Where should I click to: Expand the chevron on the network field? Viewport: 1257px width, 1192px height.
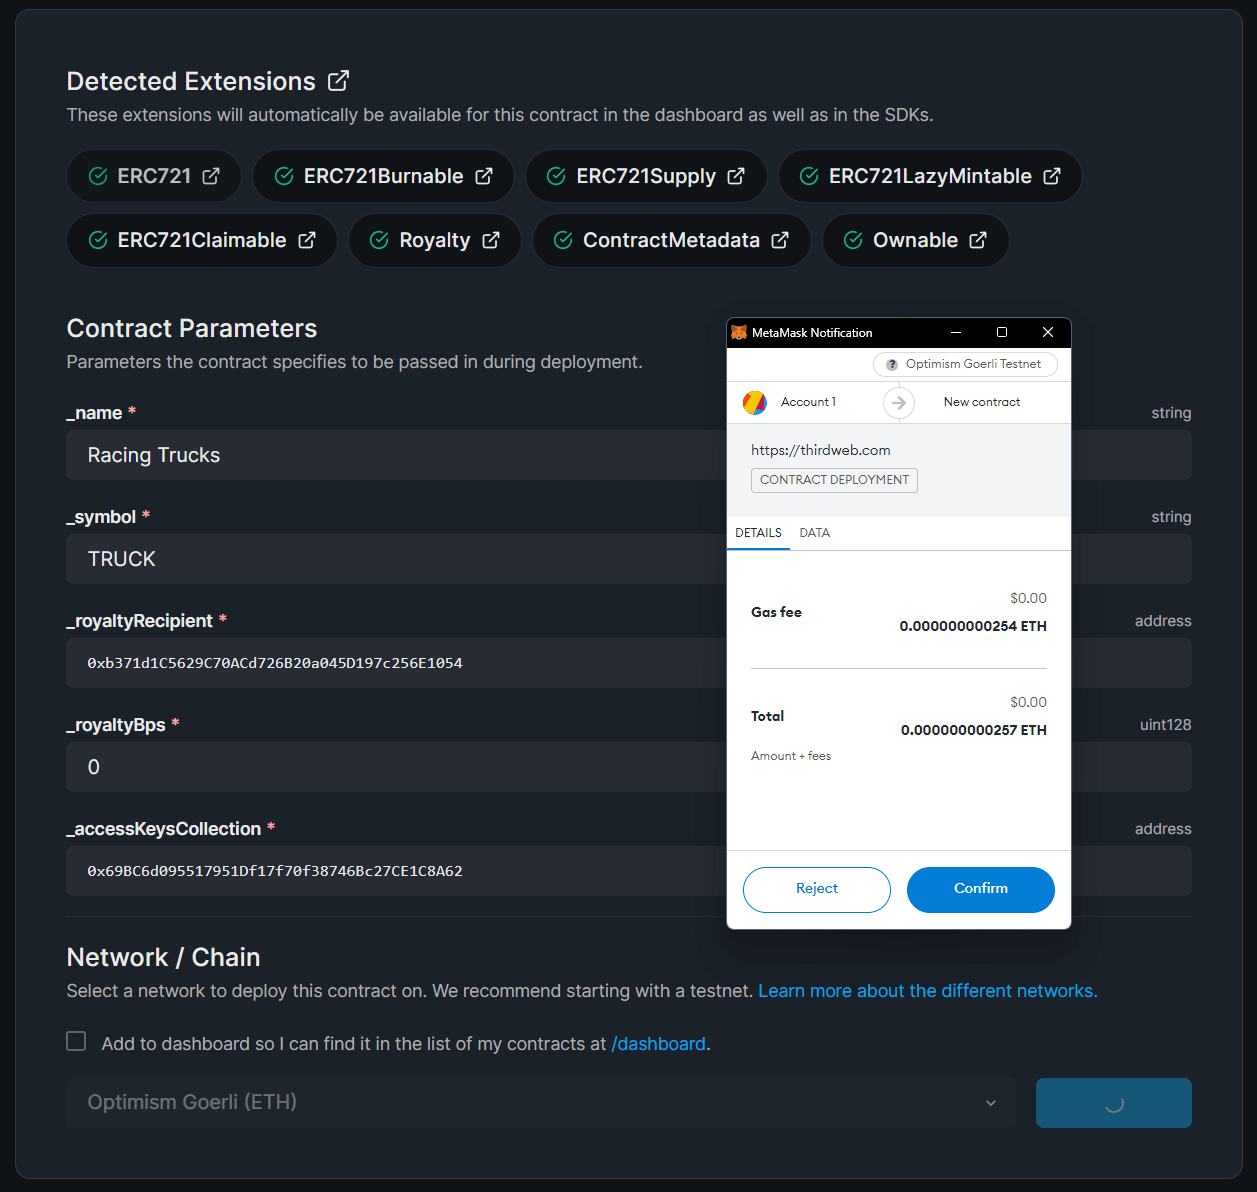point(990,1102)
